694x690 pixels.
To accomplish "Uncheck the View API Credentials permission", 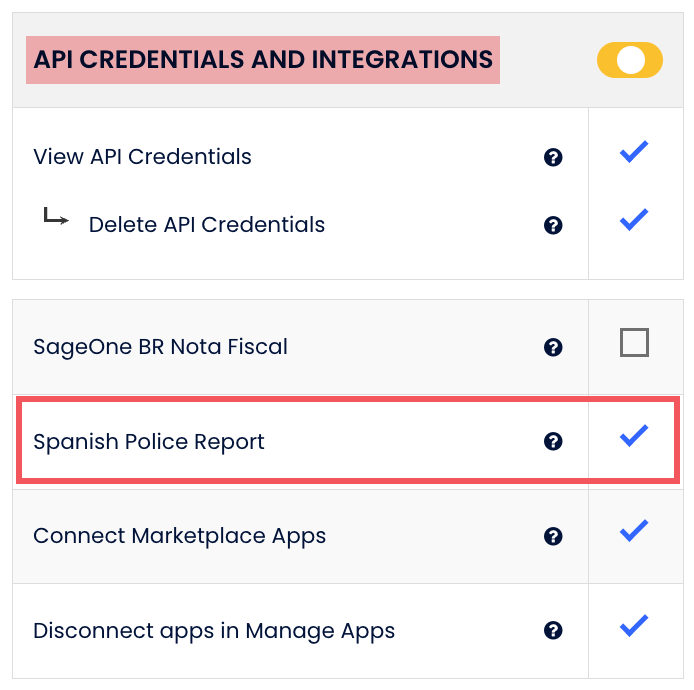I will pos(634,152).
